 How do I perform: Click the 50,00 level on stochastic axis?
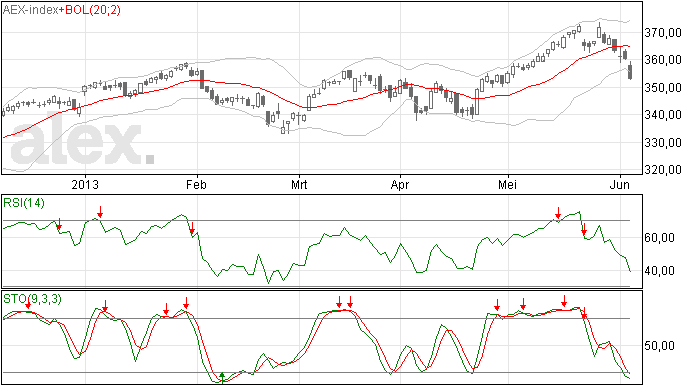click(x=660, y=346)
